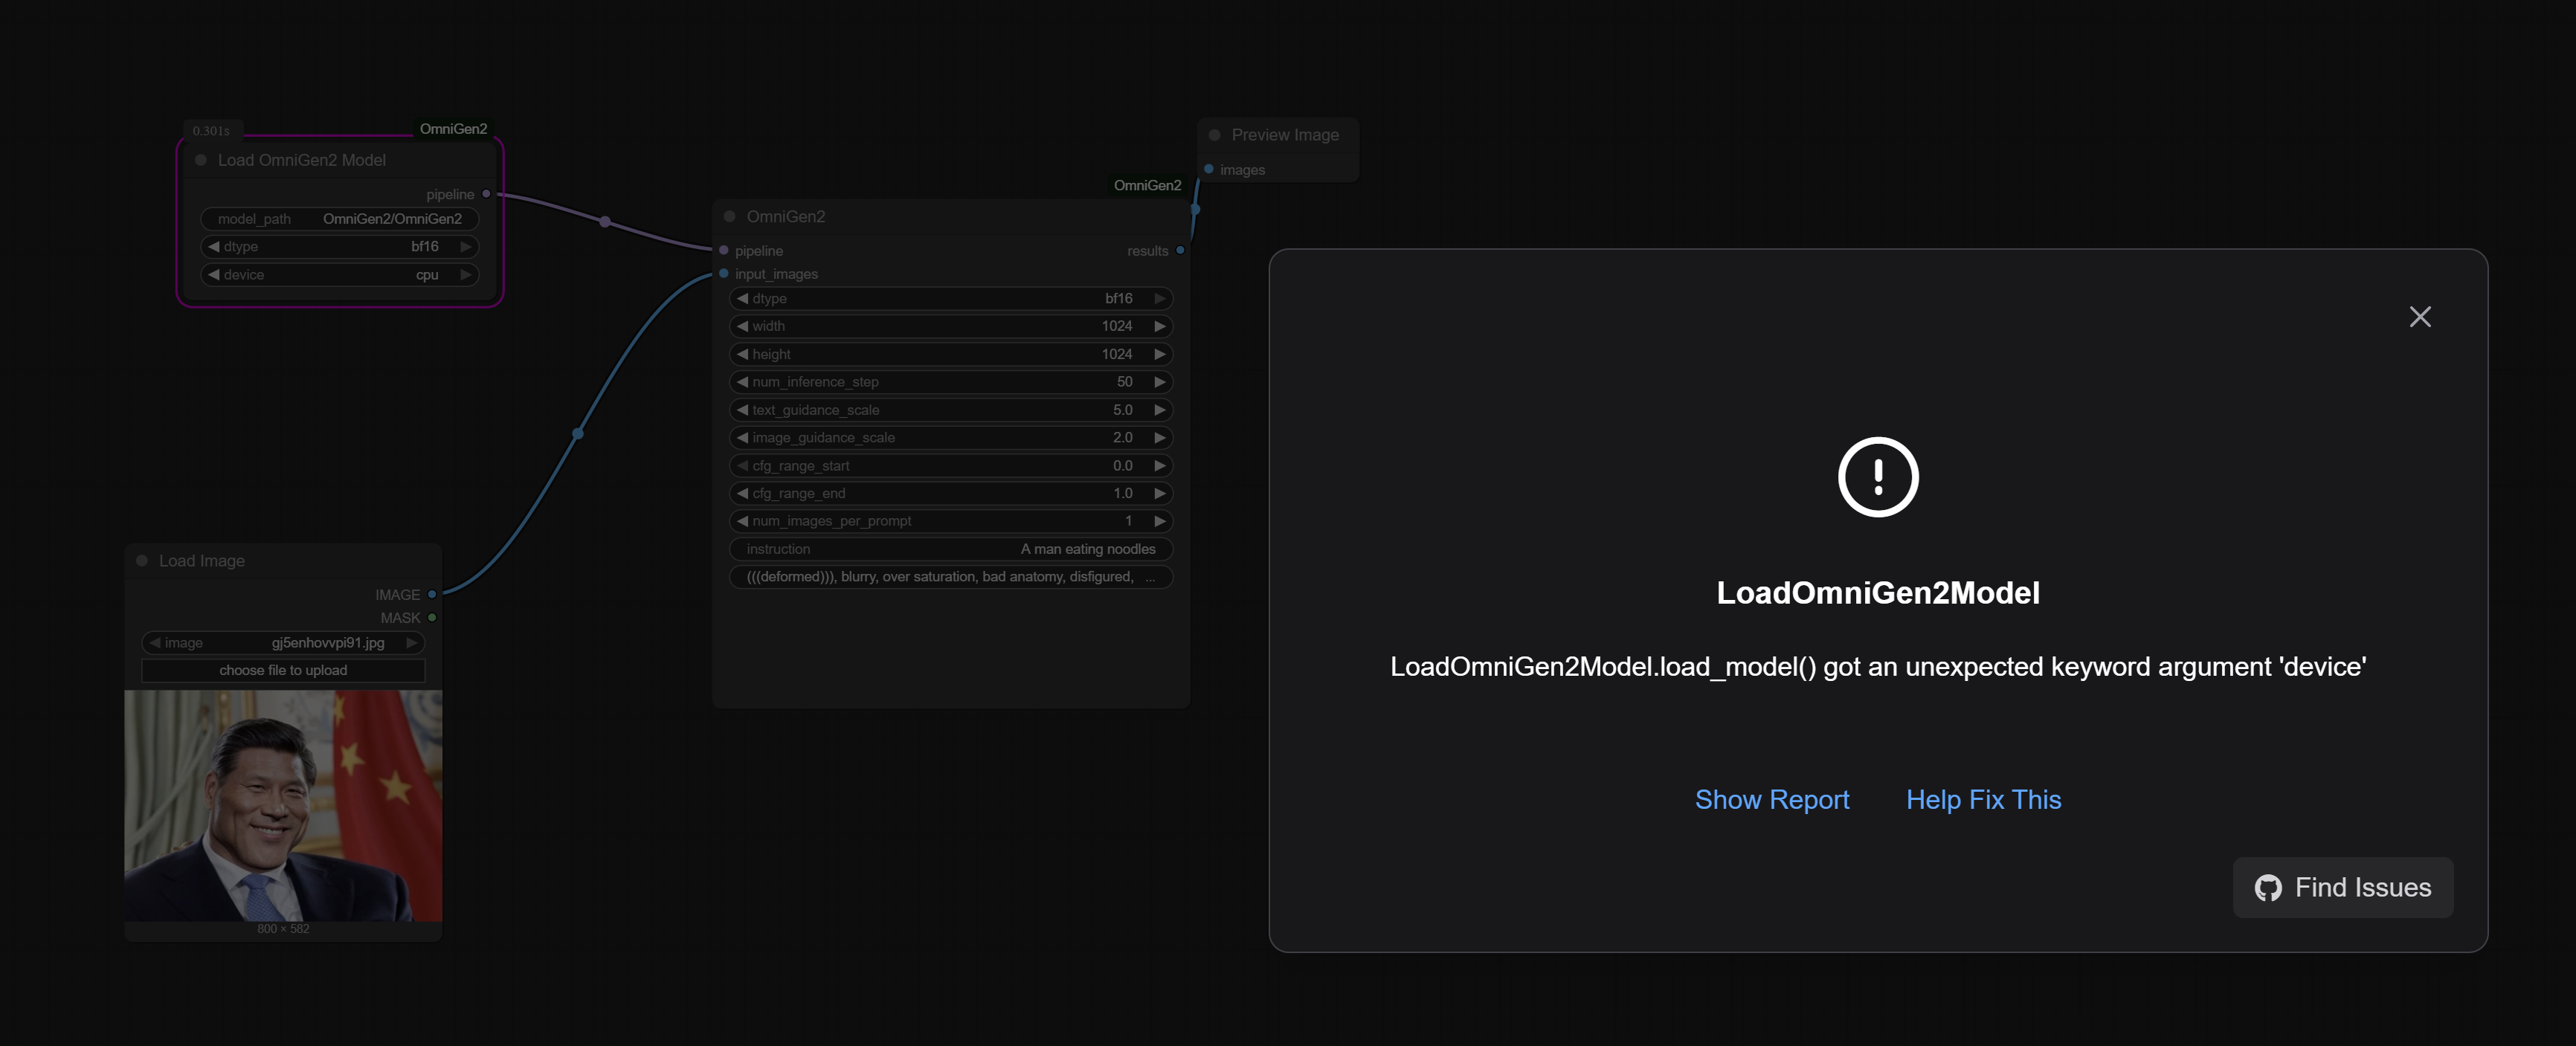Decrease num_inference_step value
The height and width of the screenshot is (1046, 2576).
(x=742, y=382)
